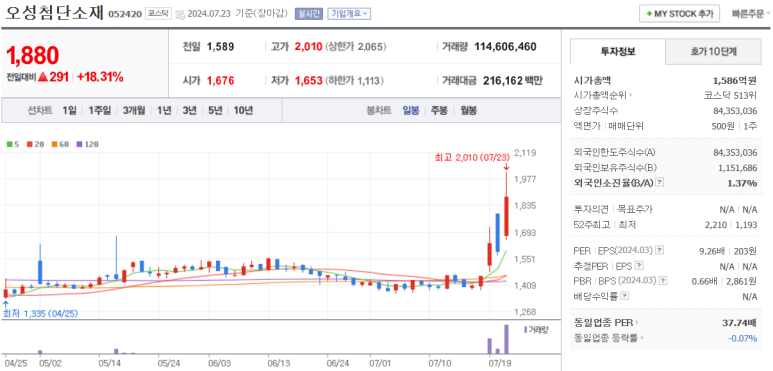Add stock via MY STOCK 추가 button
Image resolution: width=773 pixels, height=371 pixels.
coord(679,14)
